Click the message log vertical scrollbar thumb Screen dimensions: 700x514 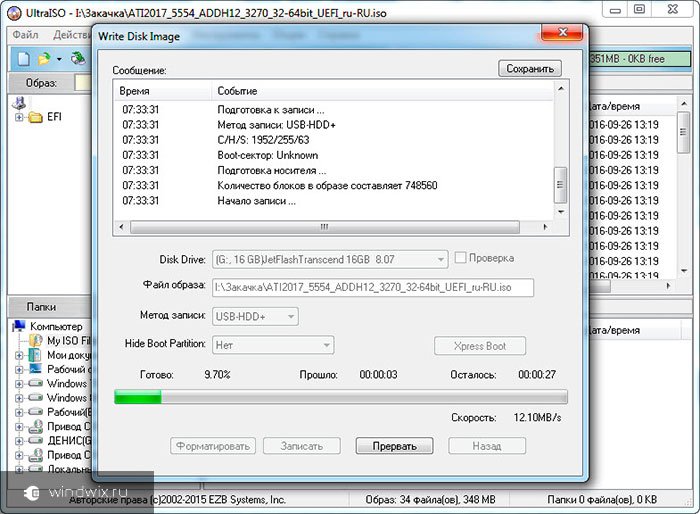point(560,185)
